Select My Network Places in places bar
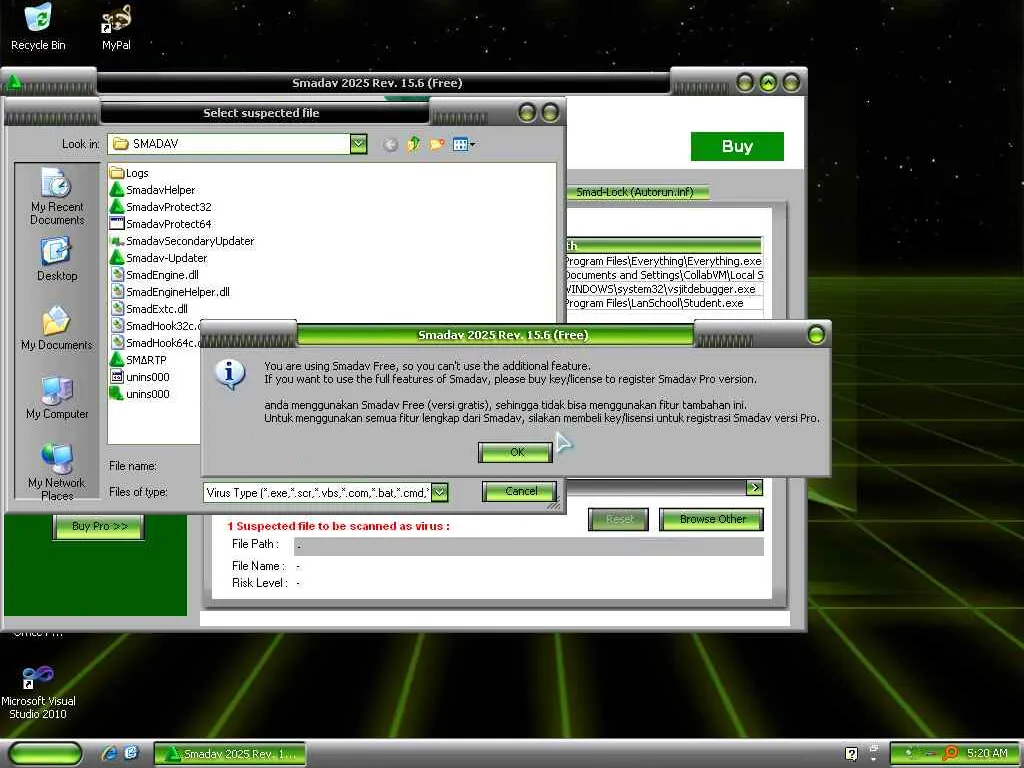This screenshot has height=768, width=1024. [57, 472]
